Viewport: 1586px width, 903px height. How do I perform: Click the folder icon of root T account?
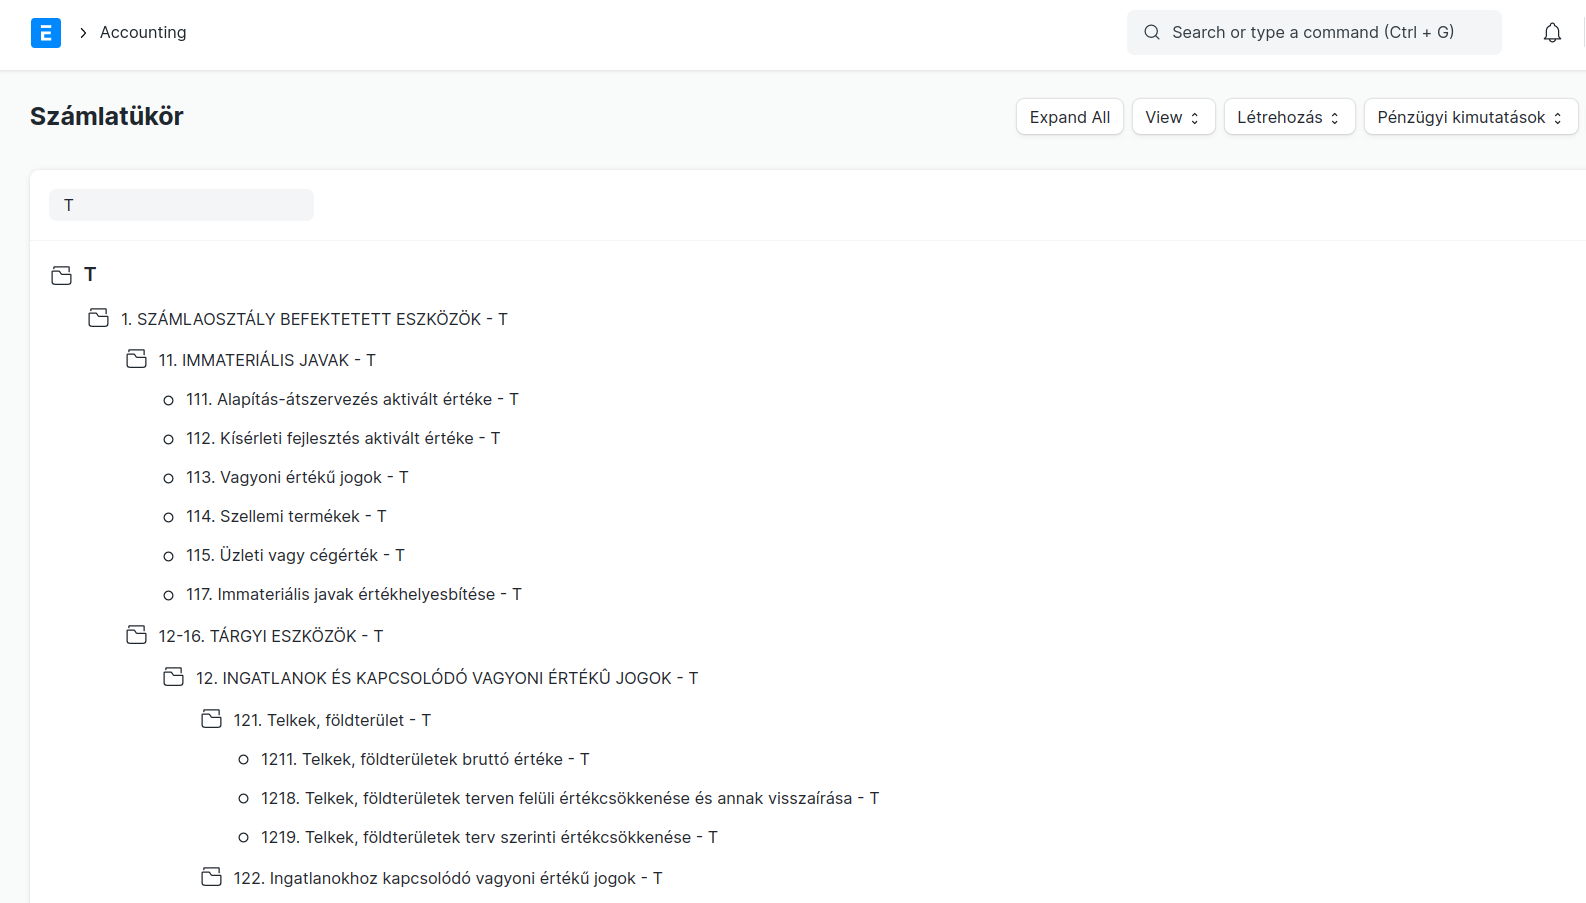[61, 275]
